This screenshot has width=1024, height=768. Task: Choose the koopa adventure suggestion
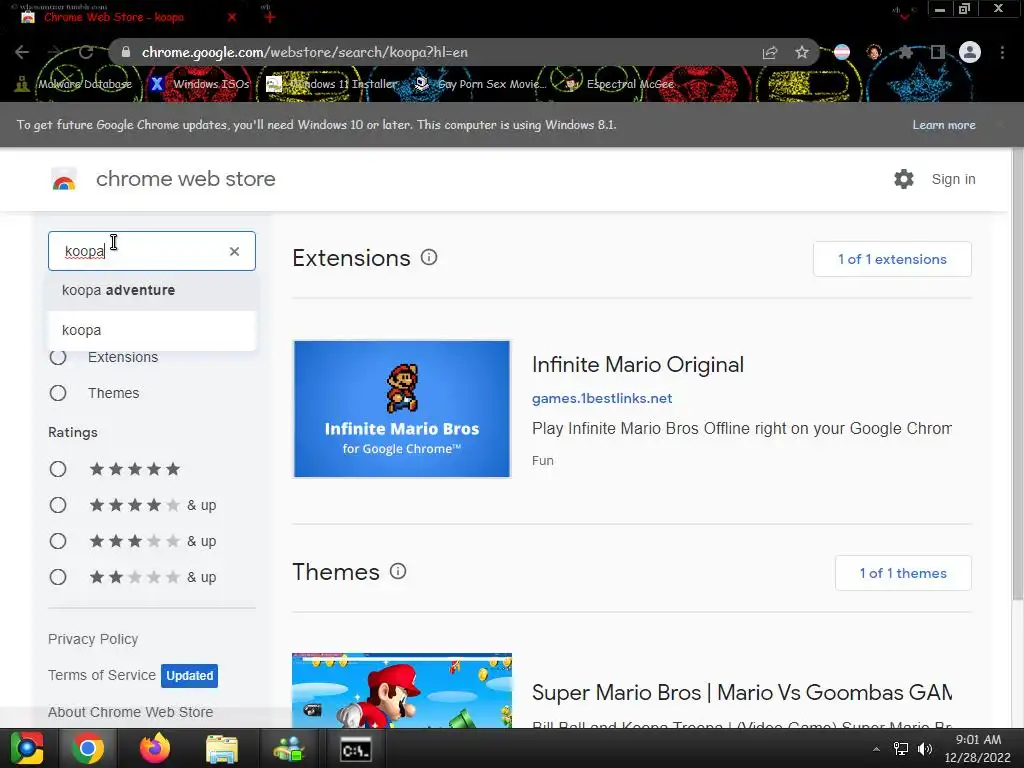point(152,290)
